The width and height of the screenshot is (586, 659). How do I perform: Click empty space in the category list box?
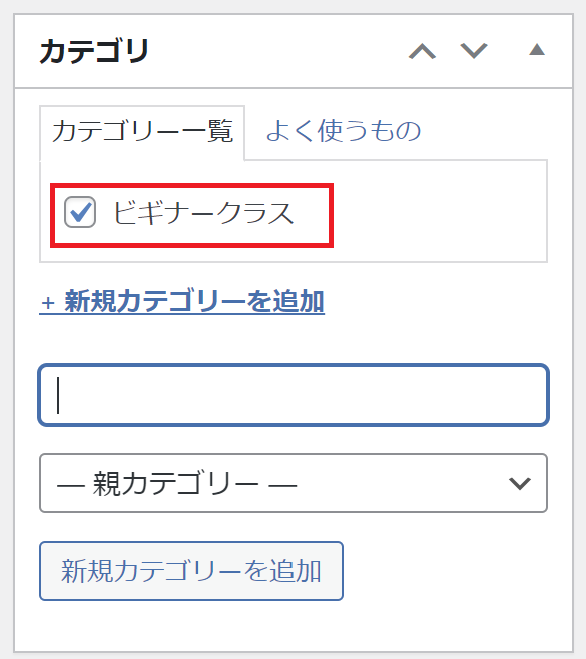point(437,212)
